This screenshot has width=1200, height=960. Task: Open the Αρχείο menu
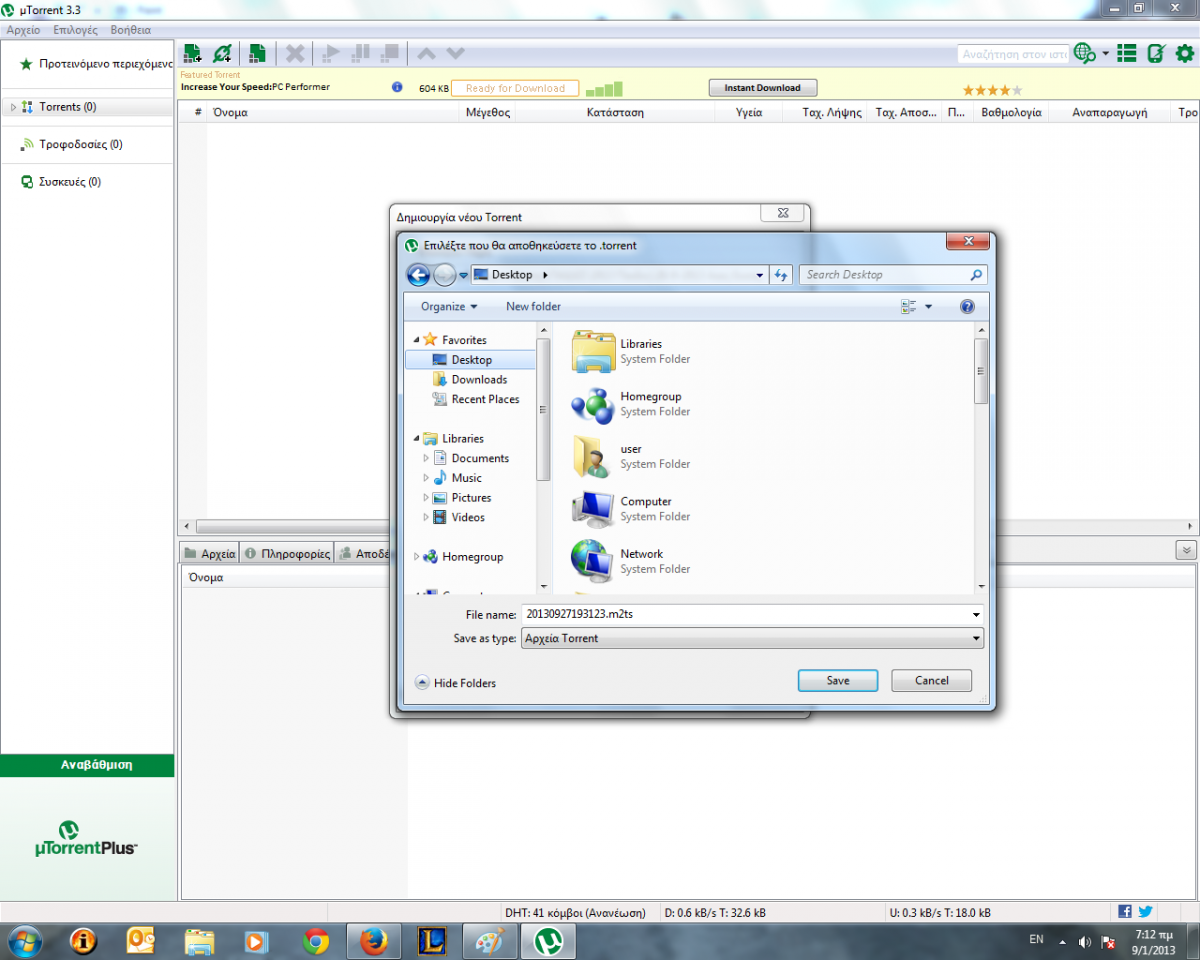[x=23, y=30]
